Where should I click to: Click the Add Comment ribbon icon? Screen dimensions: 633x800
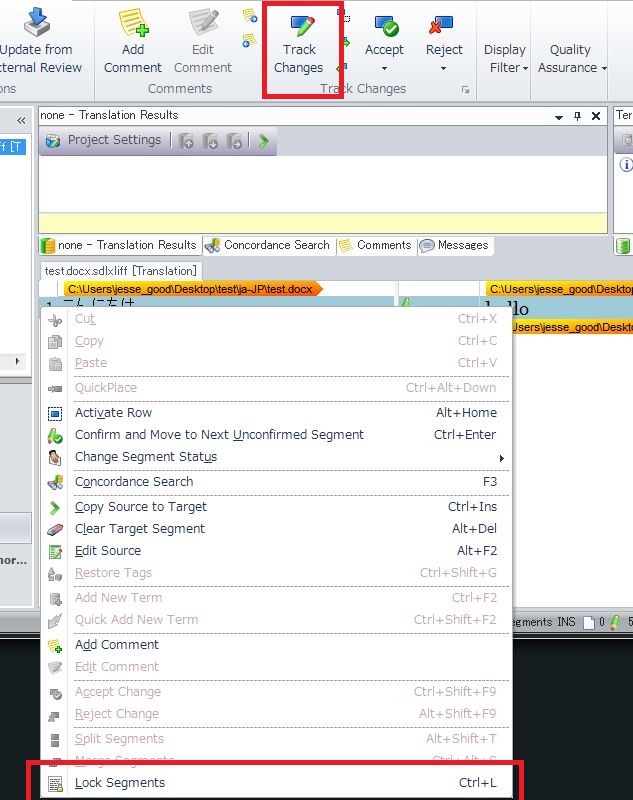pyautogui.click(x=133, y=23)
